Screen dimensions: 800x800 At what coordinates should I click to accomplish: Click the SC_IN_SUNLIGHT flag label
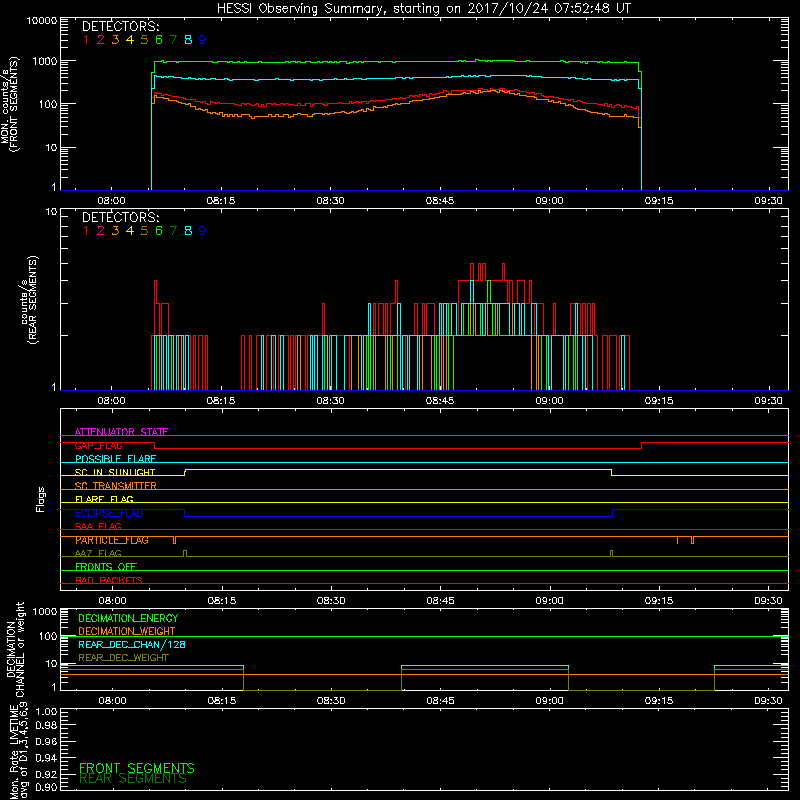click(115, 472)
